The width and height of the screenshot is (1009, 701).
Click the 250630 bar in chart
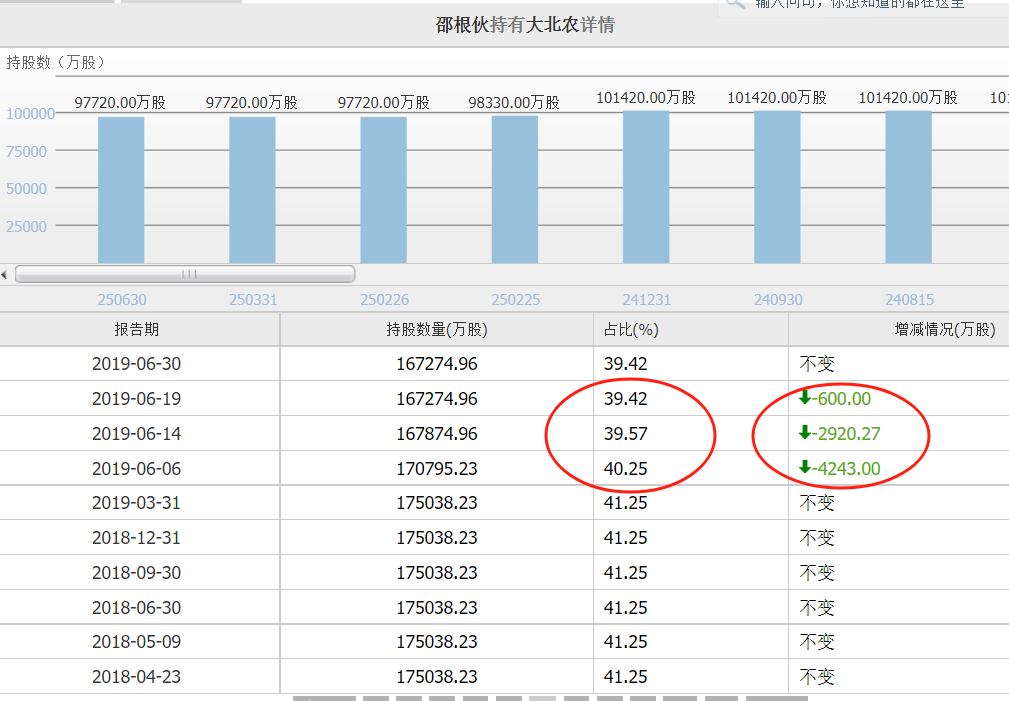(121, 190)
